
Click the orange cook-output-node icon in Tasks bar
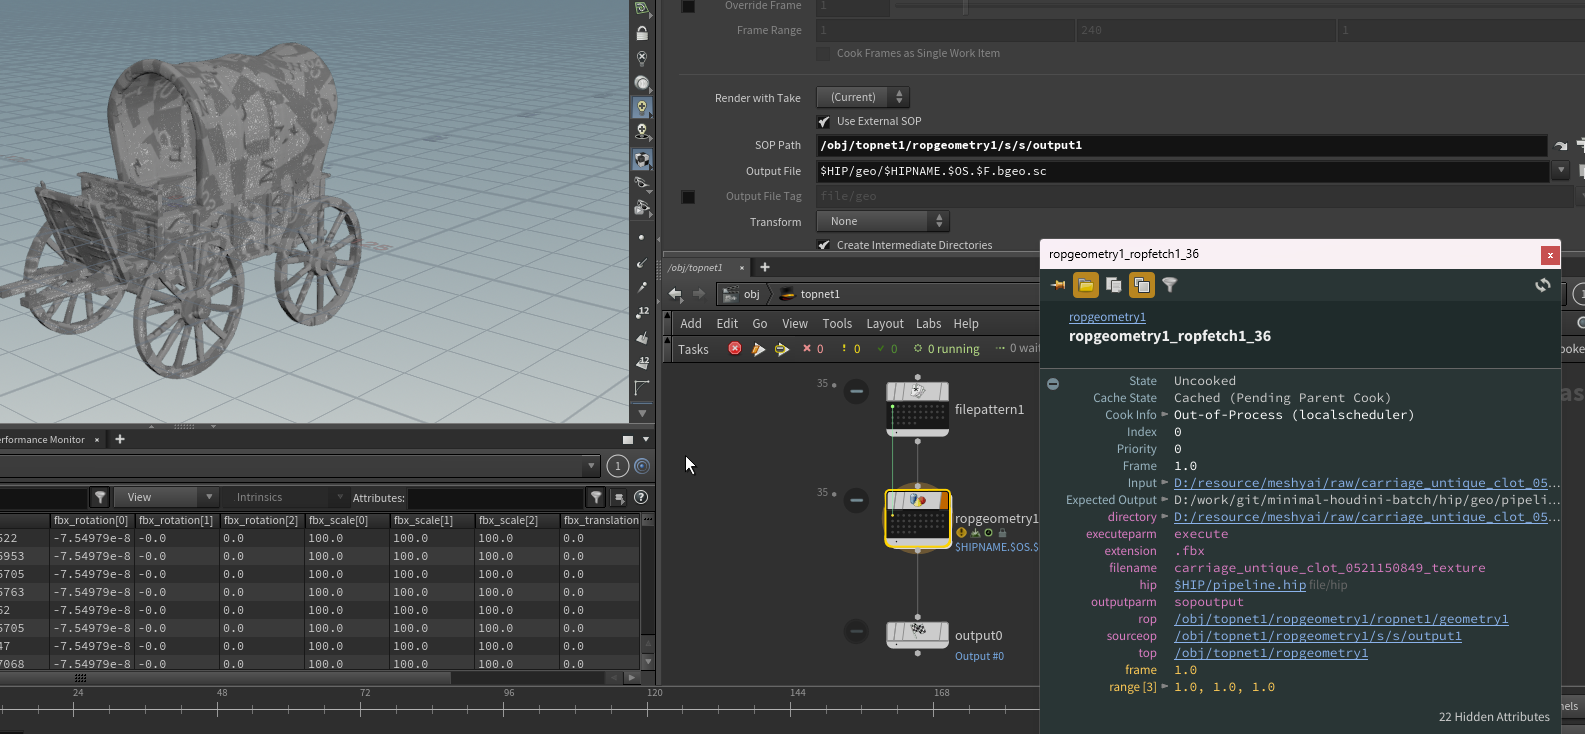tap(758, 349)
